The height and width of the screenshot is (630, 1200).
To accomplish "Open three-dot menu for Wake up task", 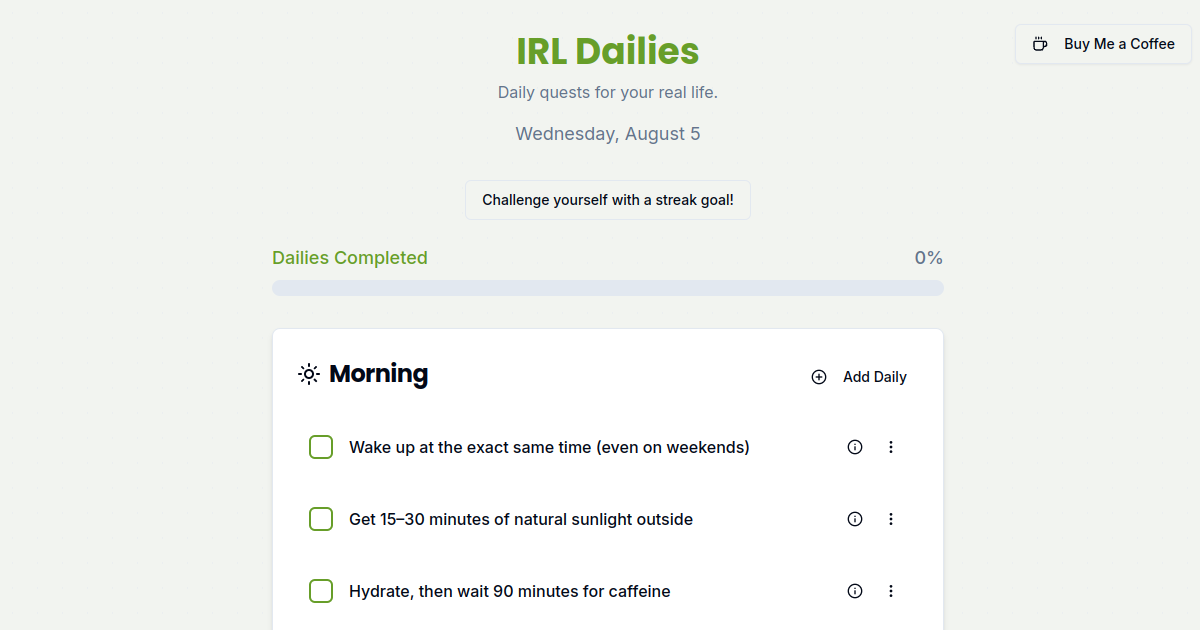I will [x=891, y=447].
